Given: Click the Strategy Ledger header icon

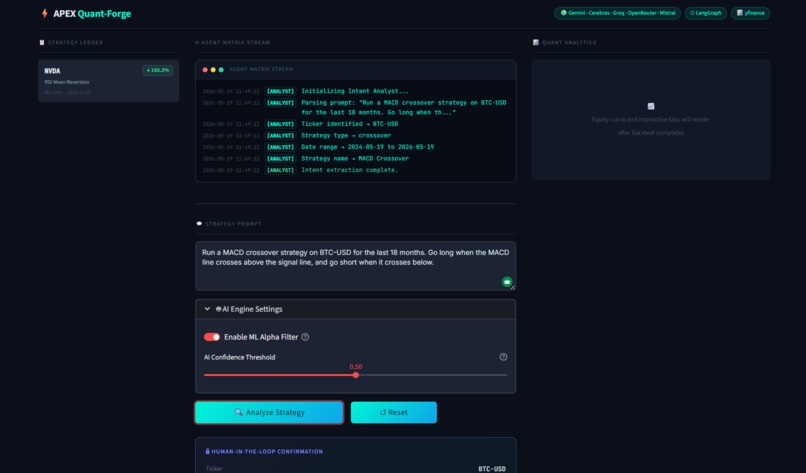Looking at the screenshot, I should [42, 43].
